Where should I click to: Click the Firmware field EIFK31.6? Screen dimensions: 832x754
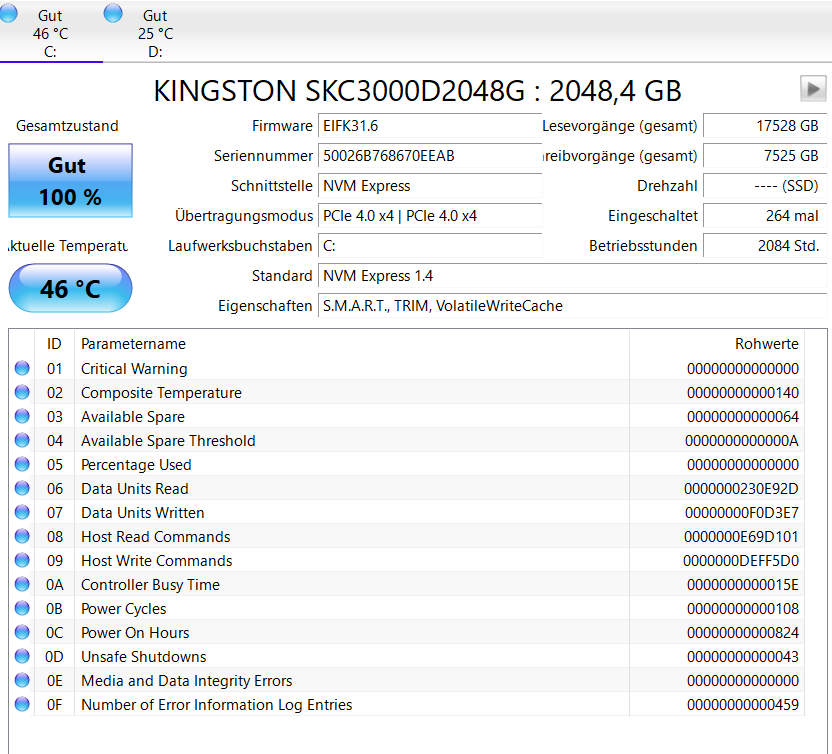(x=430, y=126)
